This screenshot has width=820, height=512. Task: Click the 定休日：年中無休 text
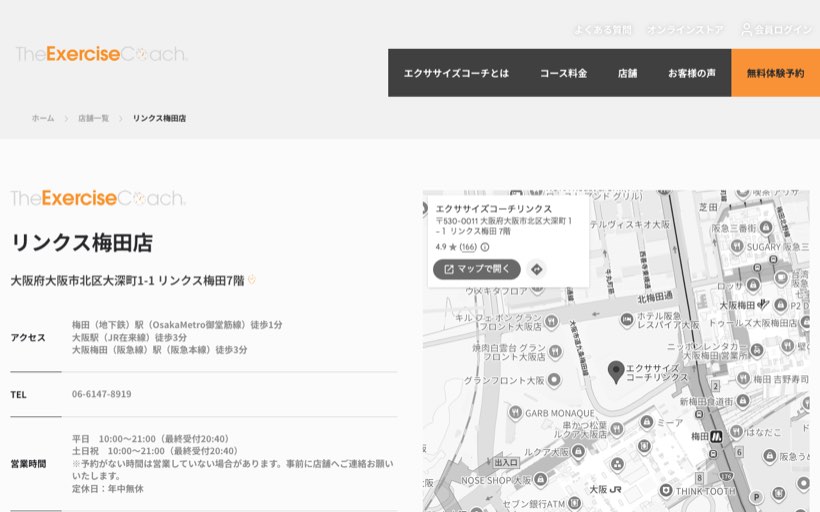click(108, 489)
